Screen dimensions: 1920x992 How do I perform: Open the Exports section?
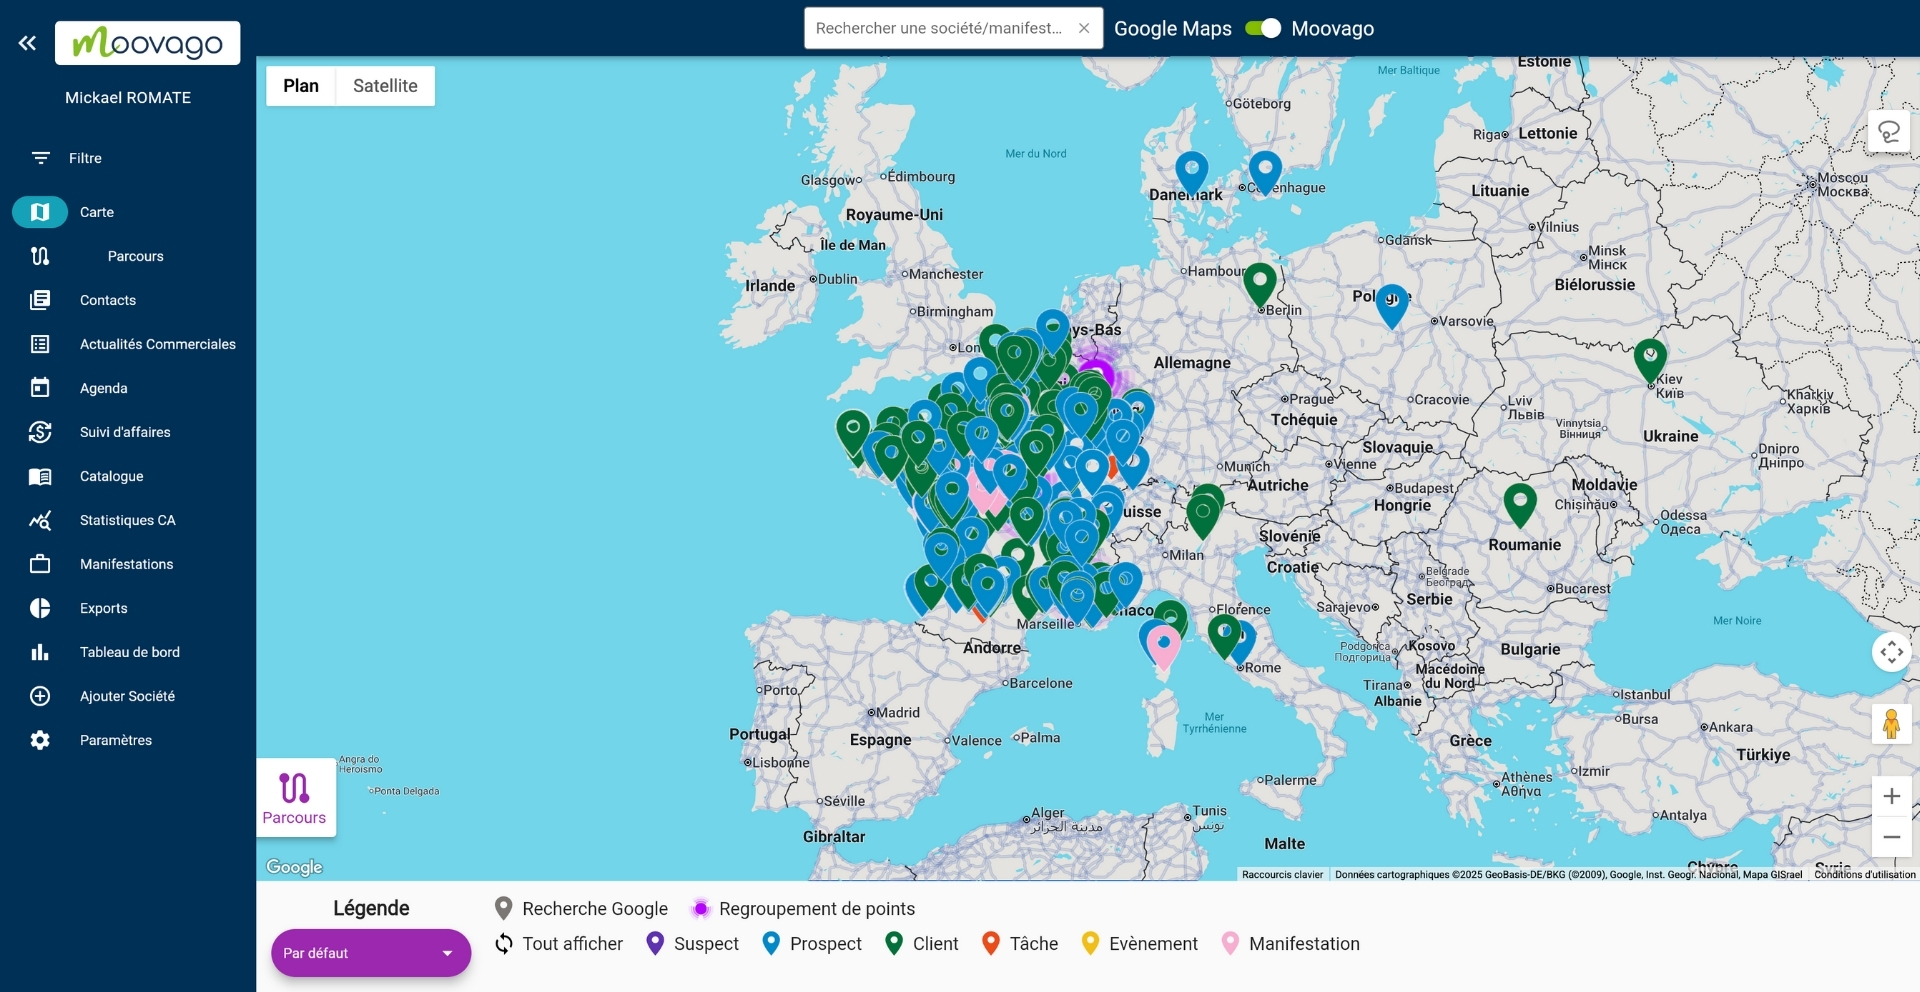[x=103, y=608]
